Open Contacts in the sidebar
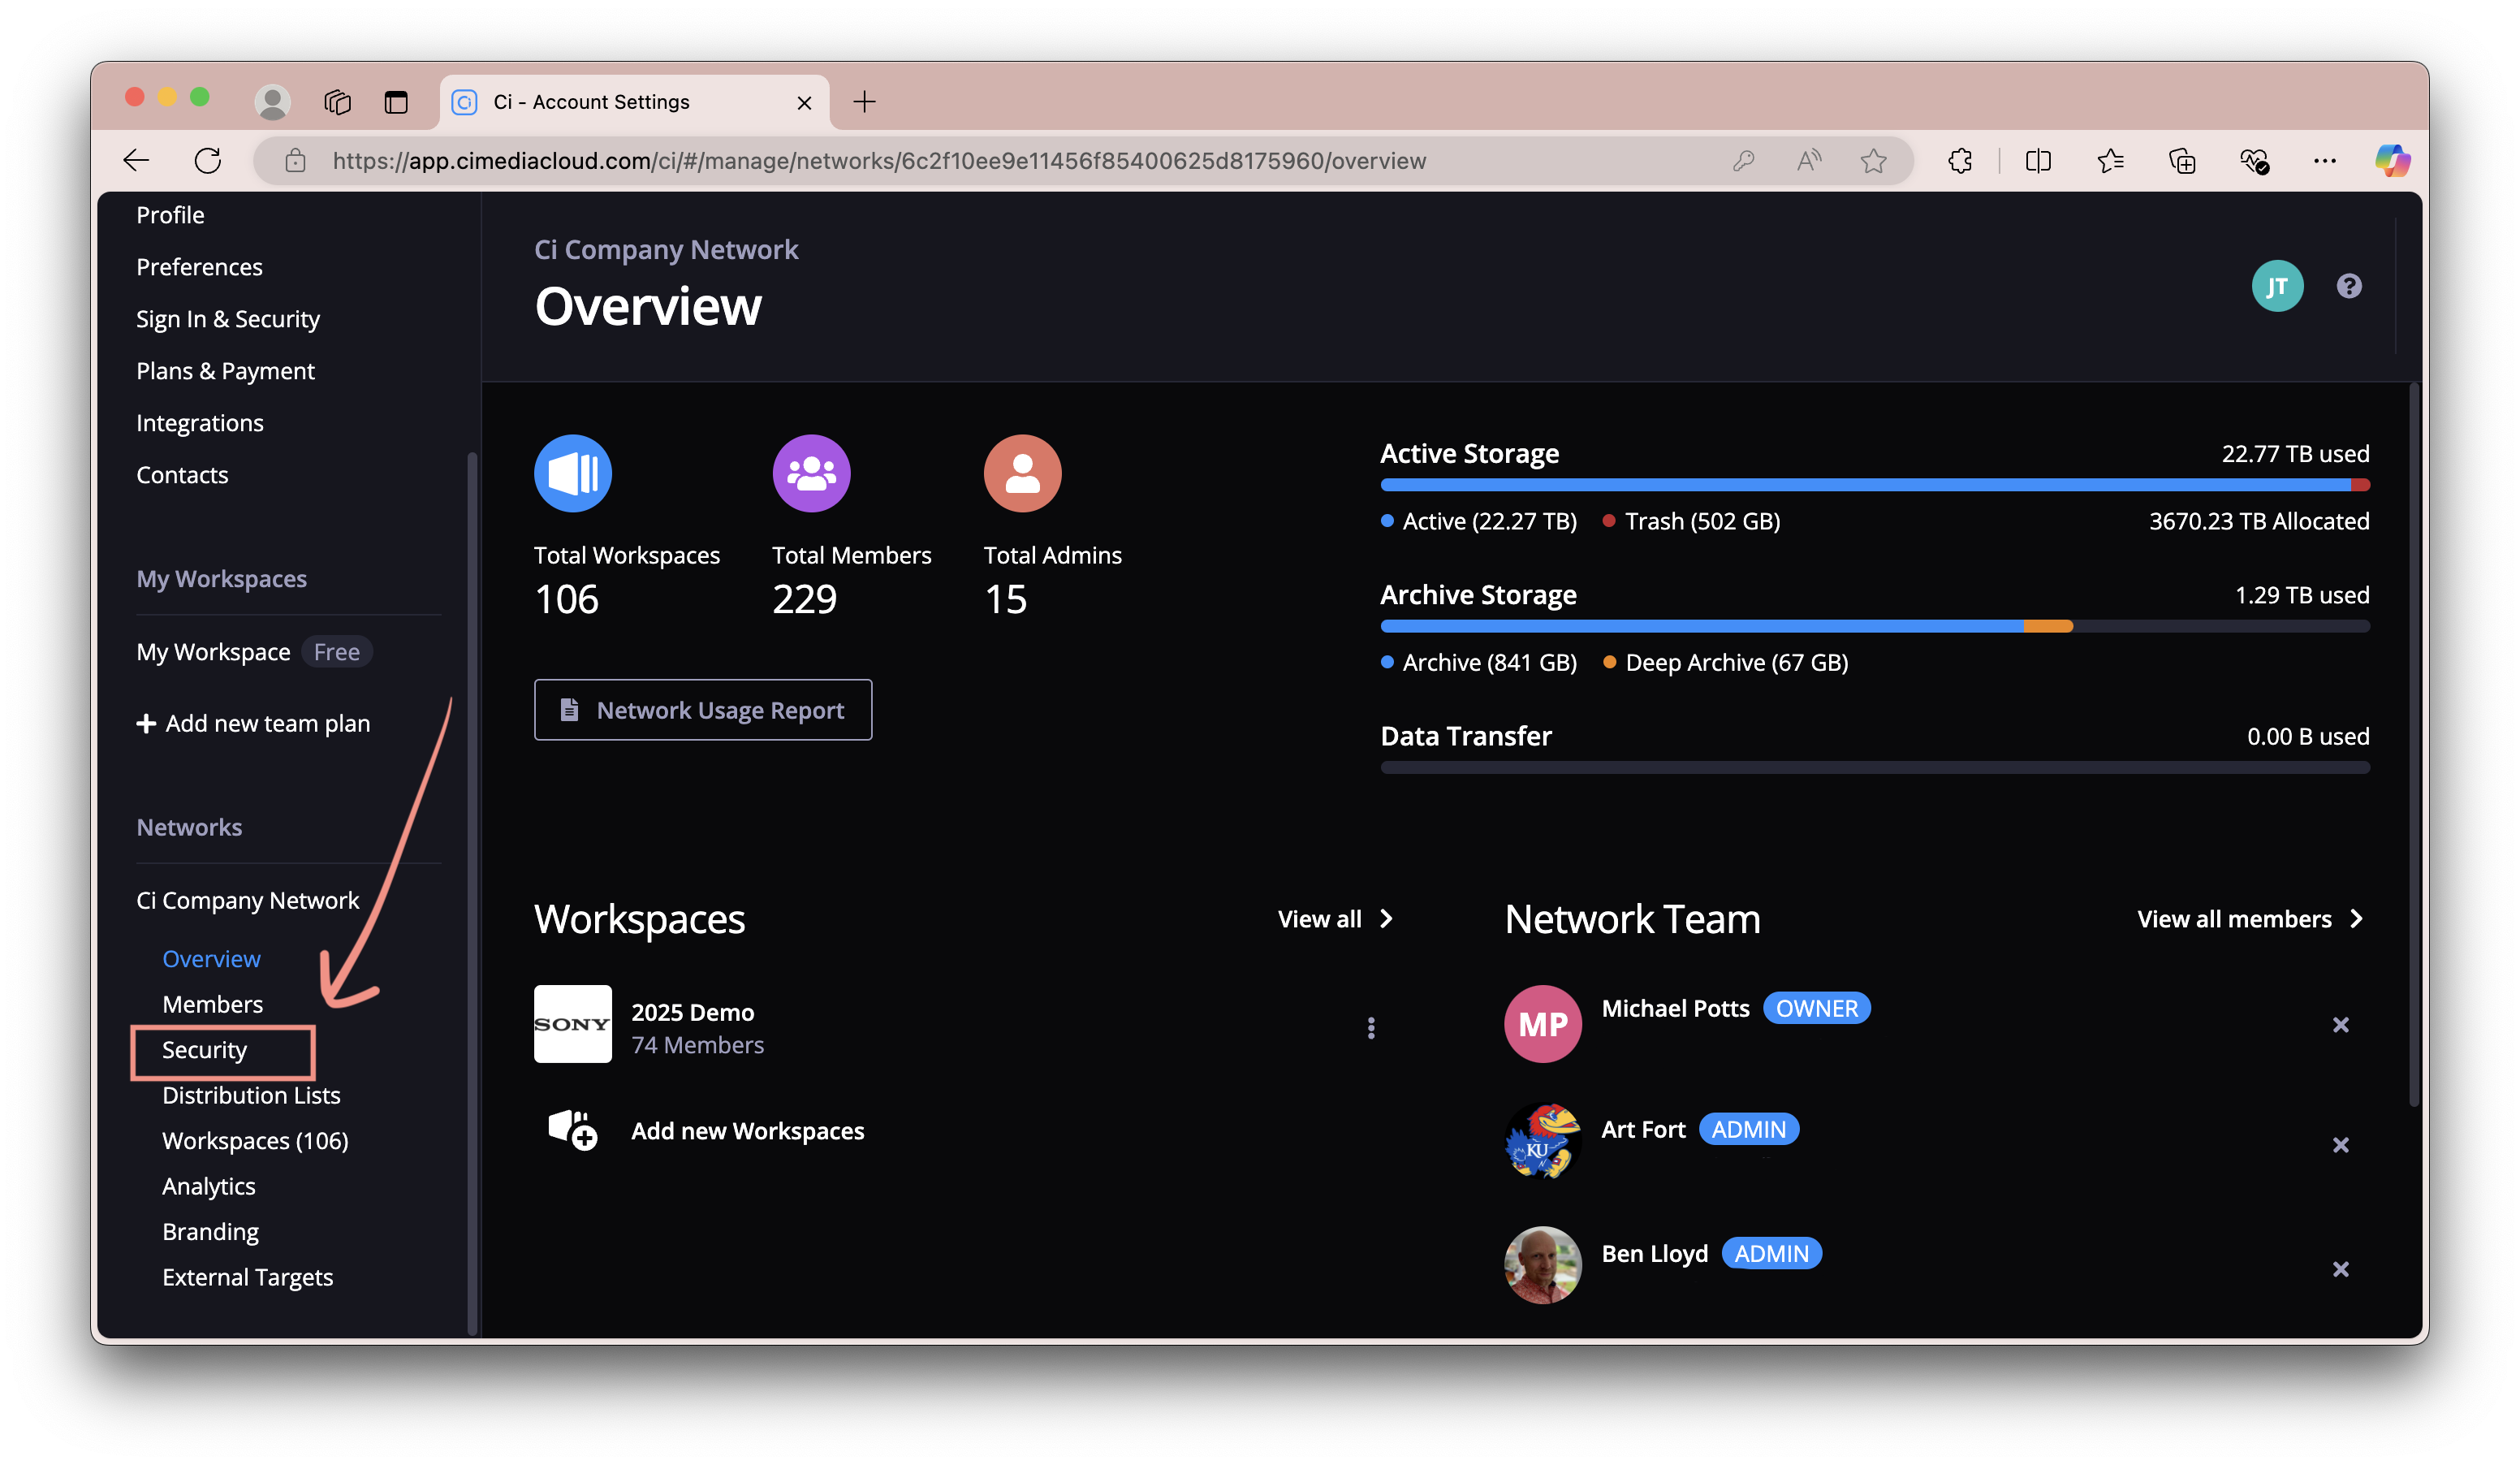 coord(182,475)
